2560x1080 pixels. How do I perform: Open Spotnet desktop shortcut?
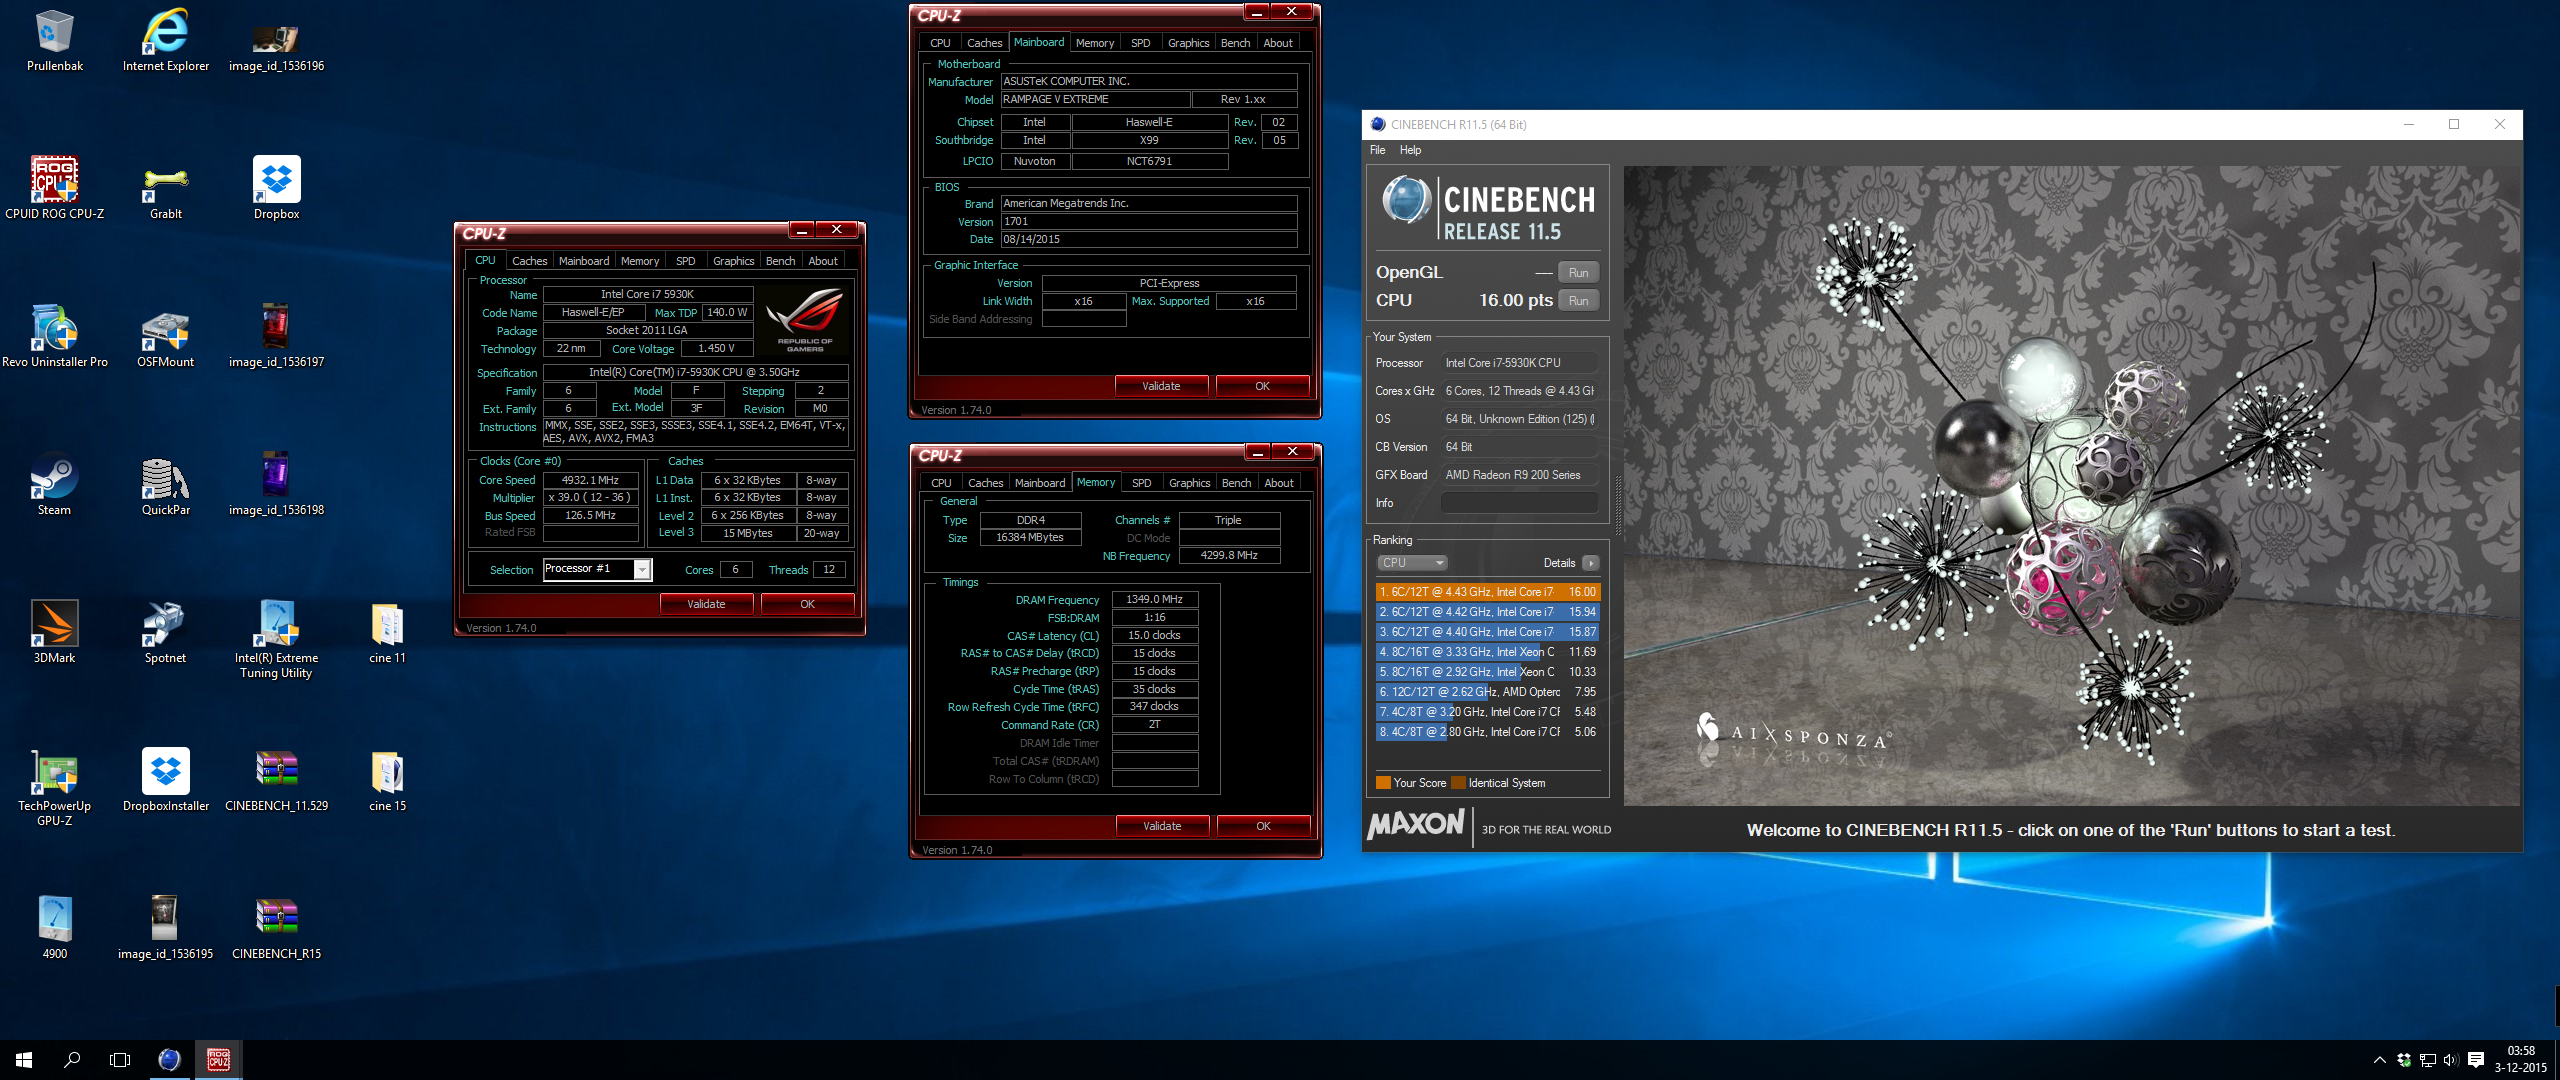tap(165, 632)
